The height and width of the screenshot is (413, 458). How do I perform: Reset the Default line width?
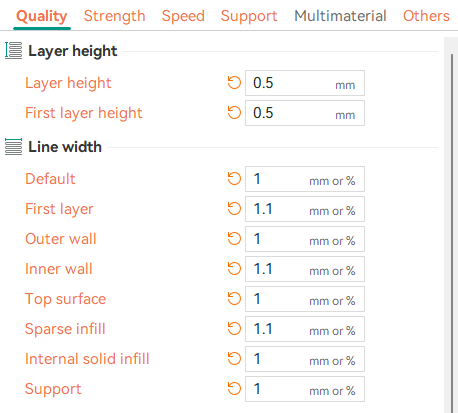pos(234,179)
